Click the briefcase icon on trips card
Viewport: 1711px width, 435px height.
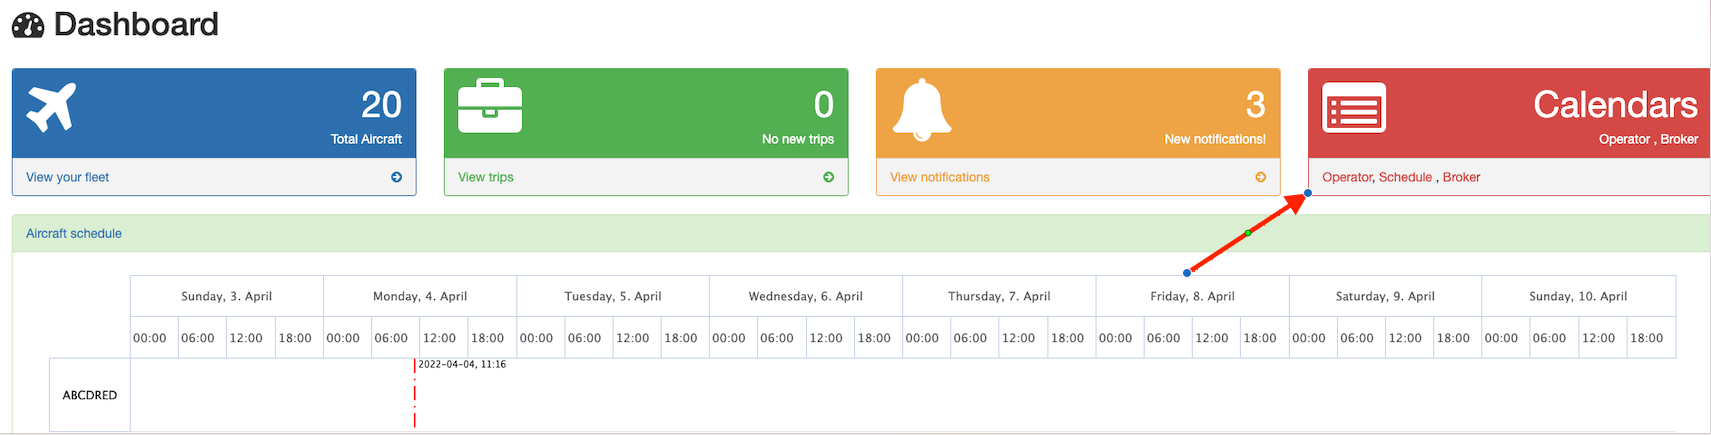coord(490,106)
